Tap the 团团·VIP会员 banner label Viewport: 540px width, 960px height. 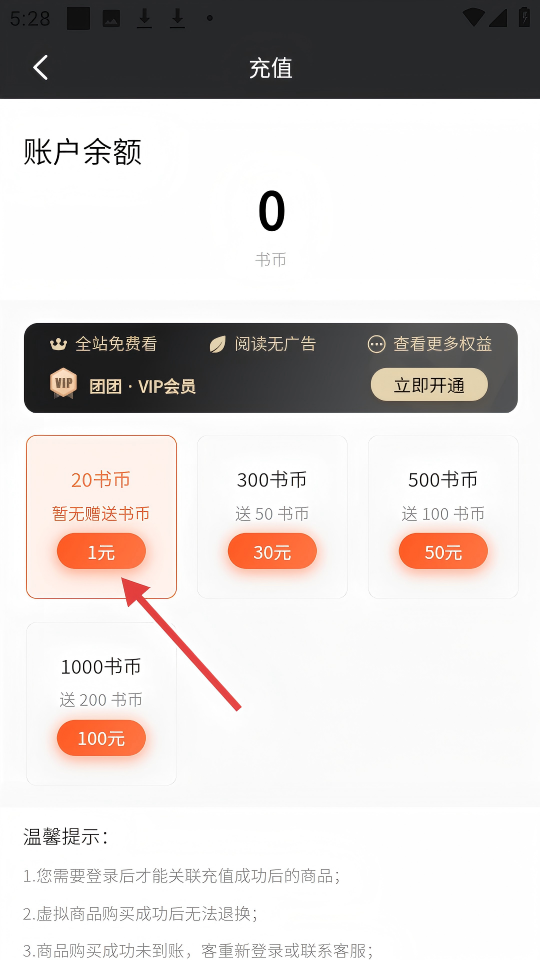coord(142,386)
